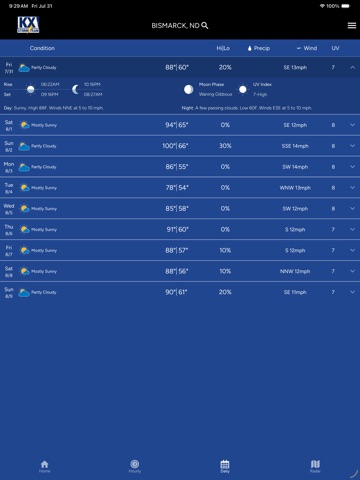Expand the Fri 8/7 forecast row

352,250
